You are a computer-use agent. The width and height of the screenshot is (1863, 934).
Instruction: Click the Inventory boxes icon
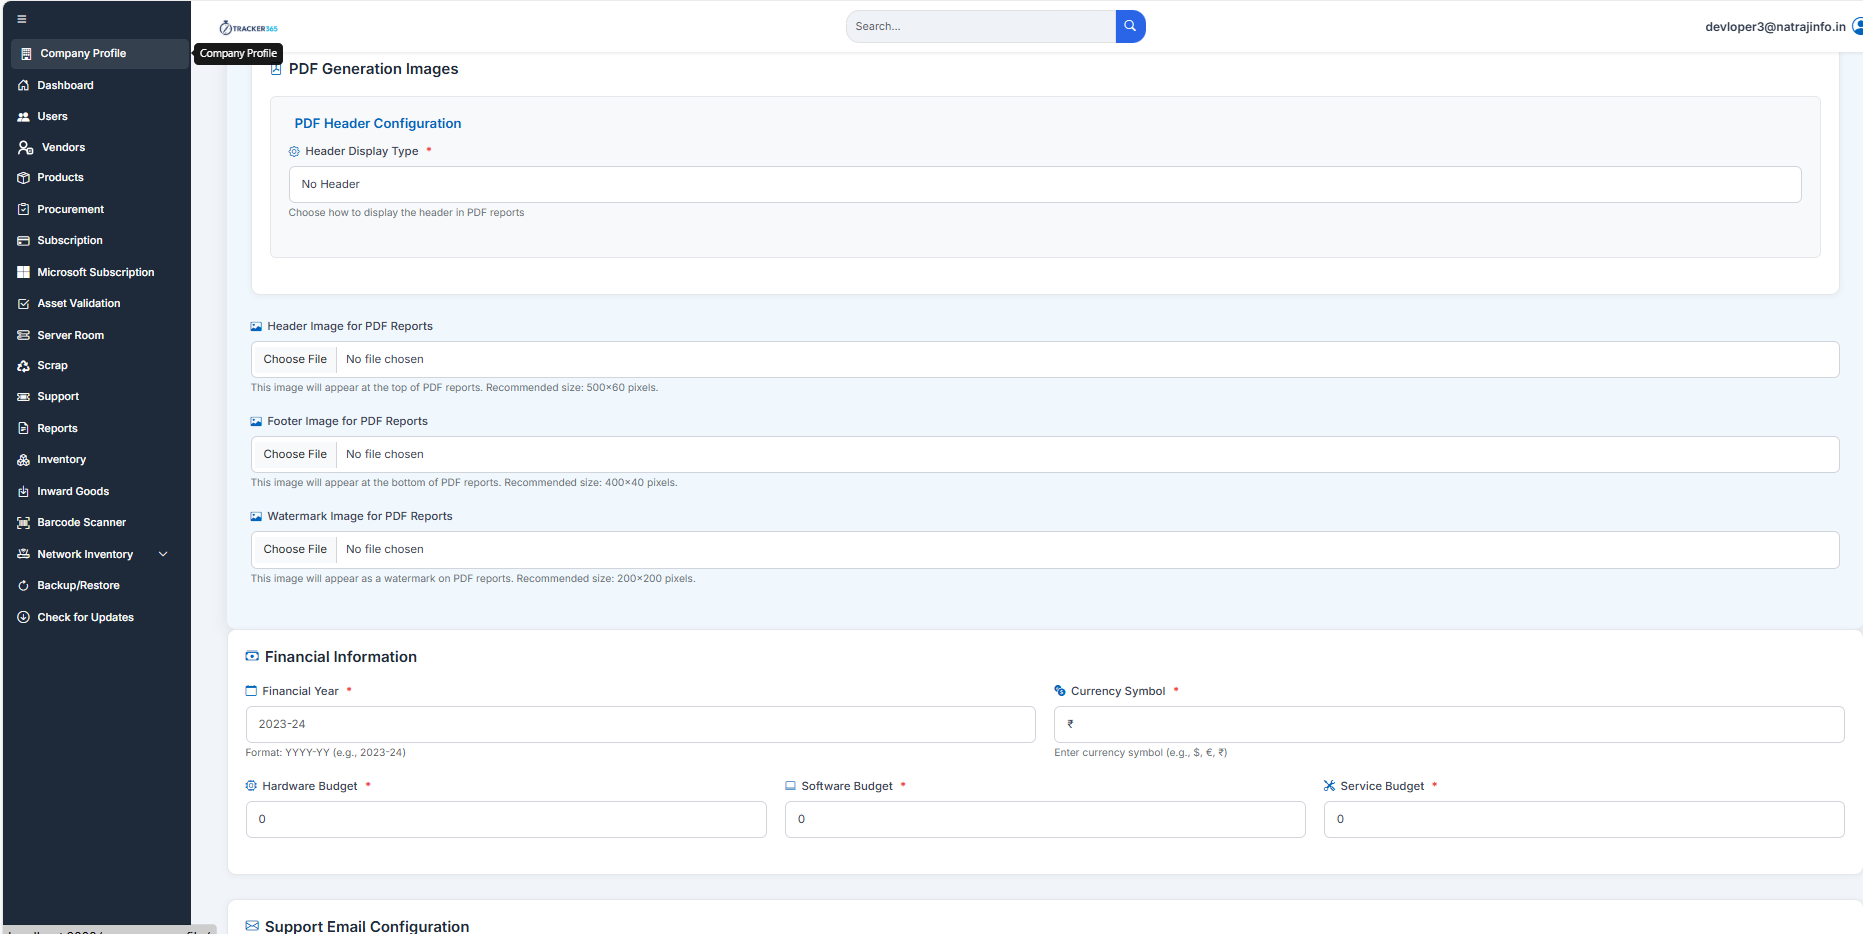(x=23, y=460)
